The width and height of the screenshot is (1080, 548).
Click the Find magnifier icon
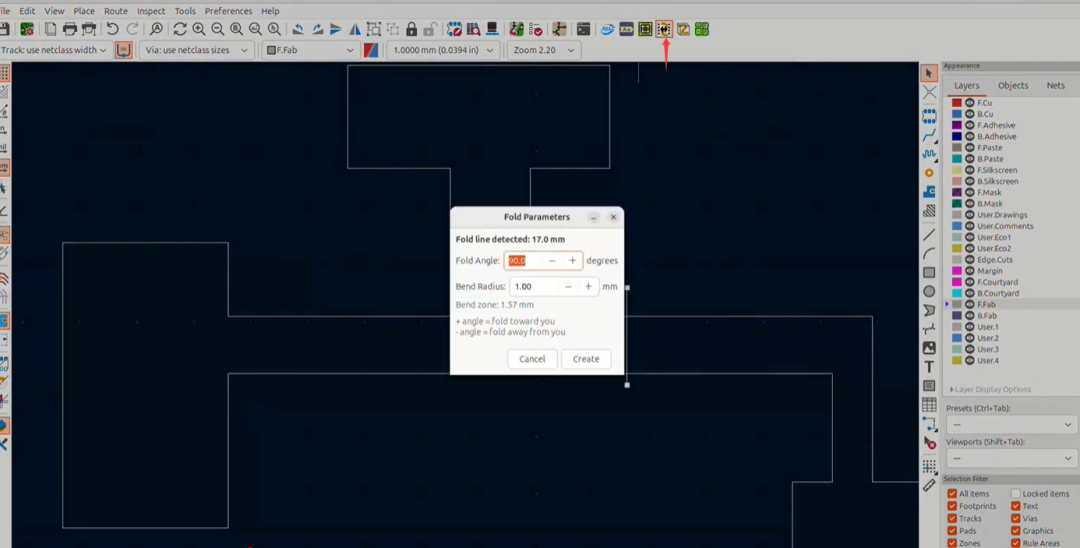156,30
